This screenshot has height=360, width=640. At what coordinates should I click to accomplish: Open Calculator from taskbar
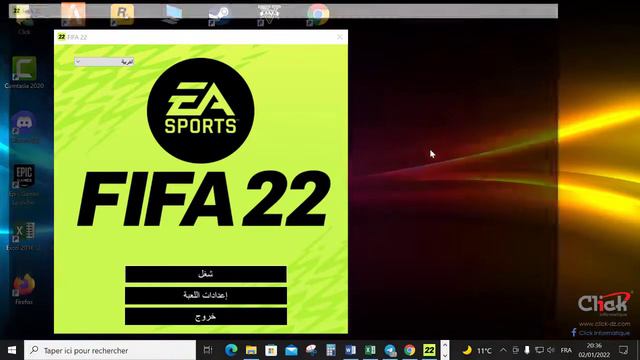click(331, 350)
